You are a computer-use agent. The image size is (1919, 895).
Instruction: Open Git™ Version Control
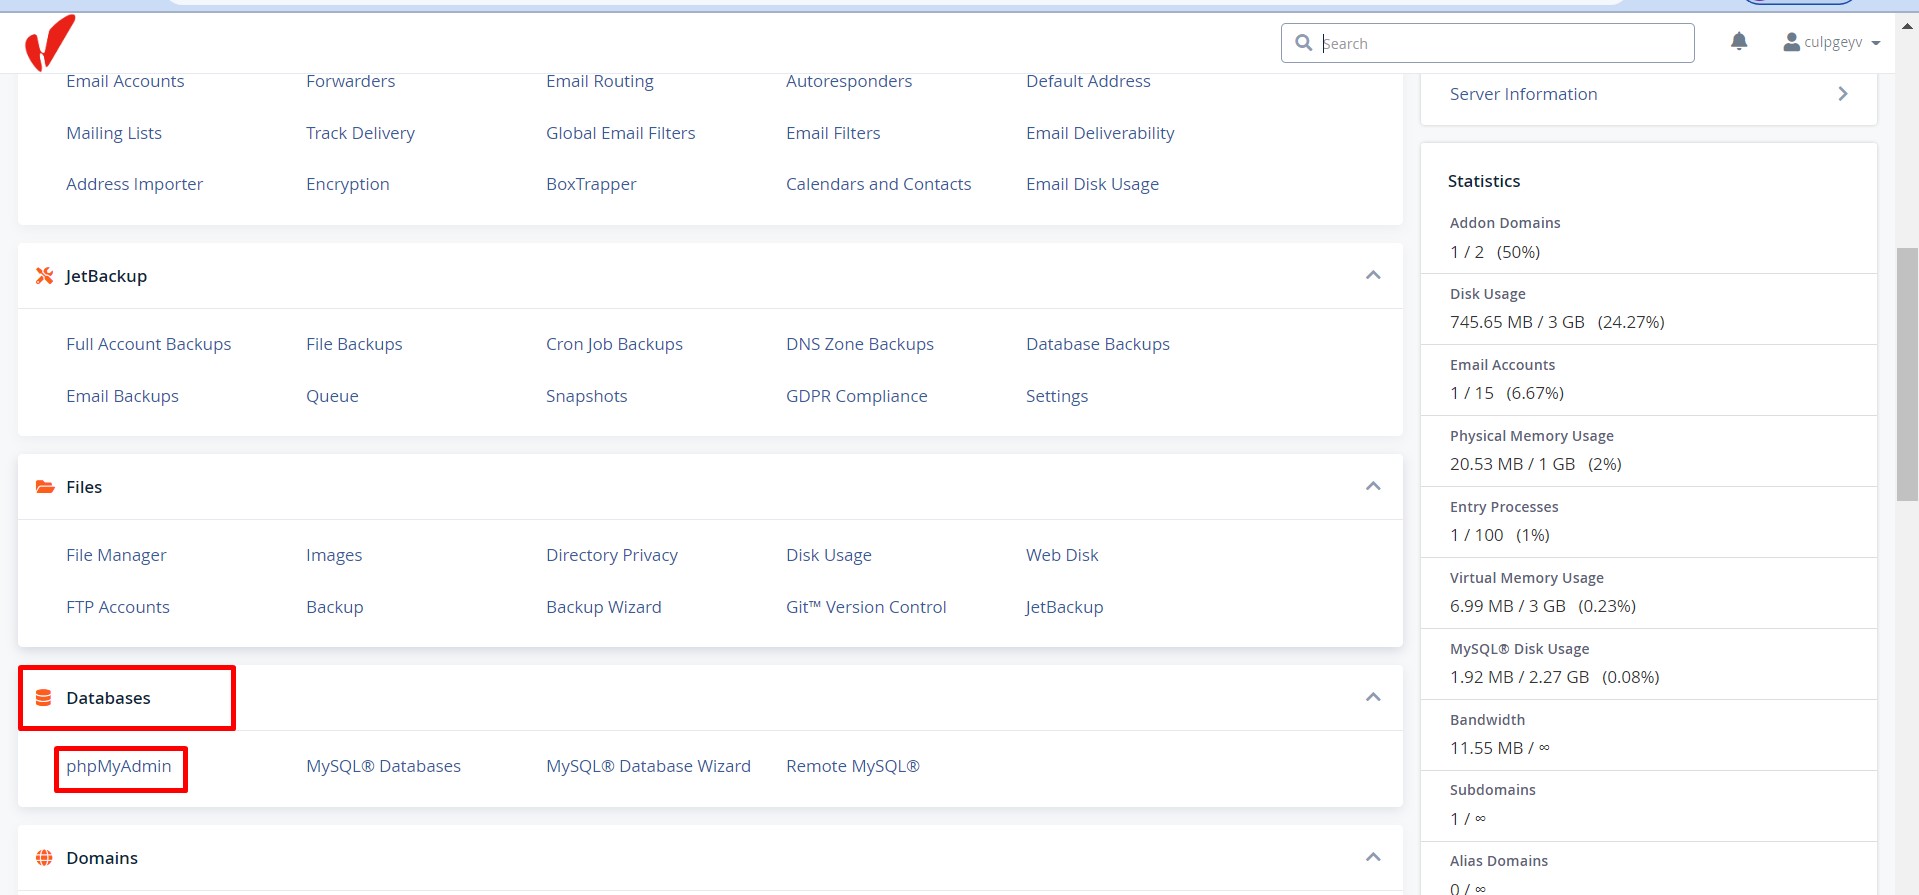[x=865, y=607]
